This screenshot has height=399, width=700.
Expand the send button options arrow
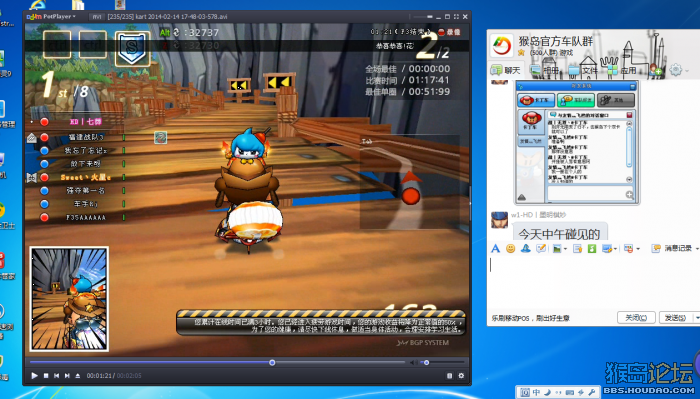[x=696, y=318]
